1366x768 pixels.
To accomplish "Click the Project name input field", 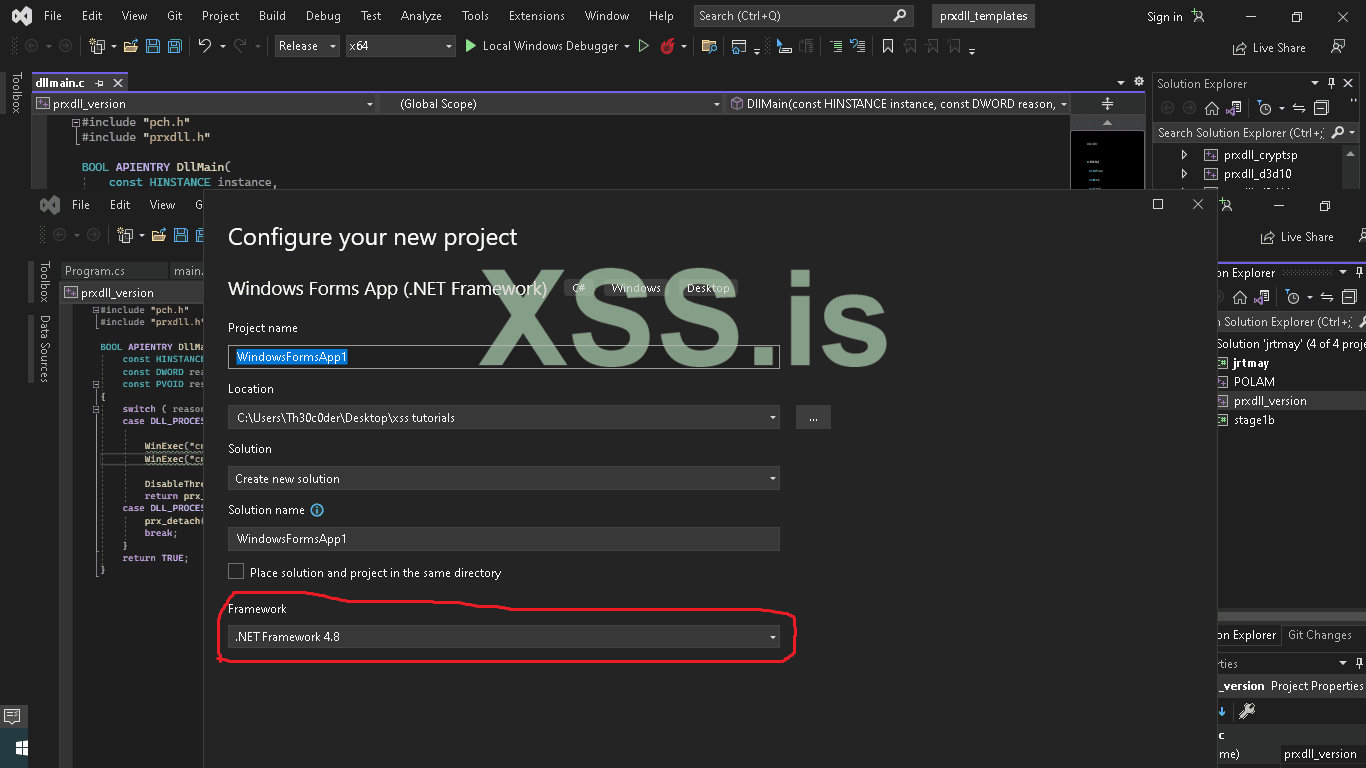I will click(504, 357).
